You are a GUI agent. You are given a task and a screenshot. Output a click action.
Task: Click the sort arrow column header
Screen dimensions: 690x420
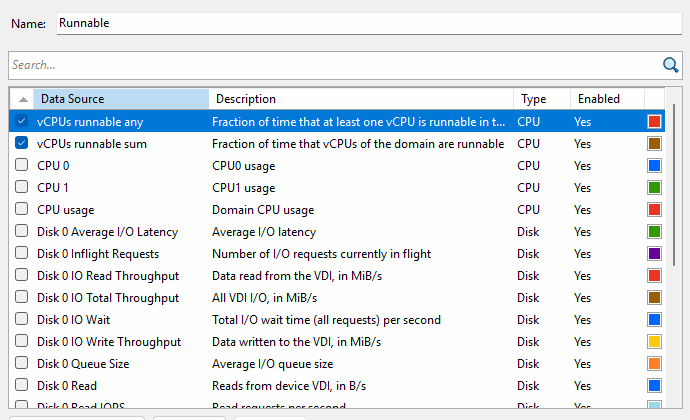(x=23, y=99)
